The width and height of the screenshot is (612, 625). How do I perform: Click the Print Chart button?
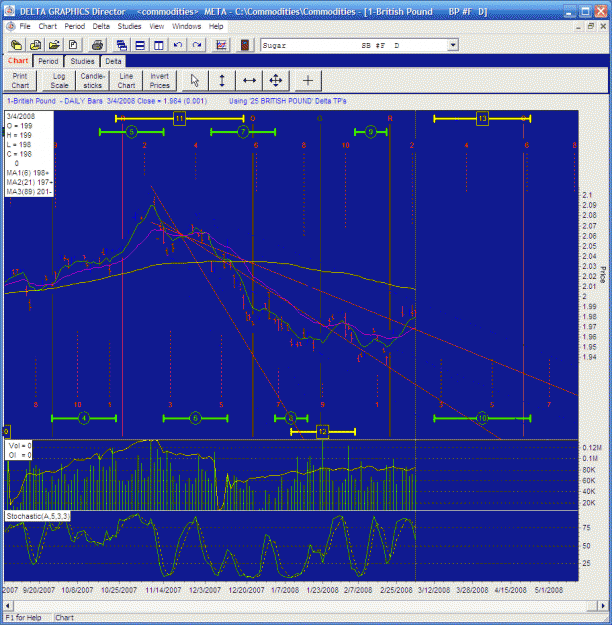[20, 81]
